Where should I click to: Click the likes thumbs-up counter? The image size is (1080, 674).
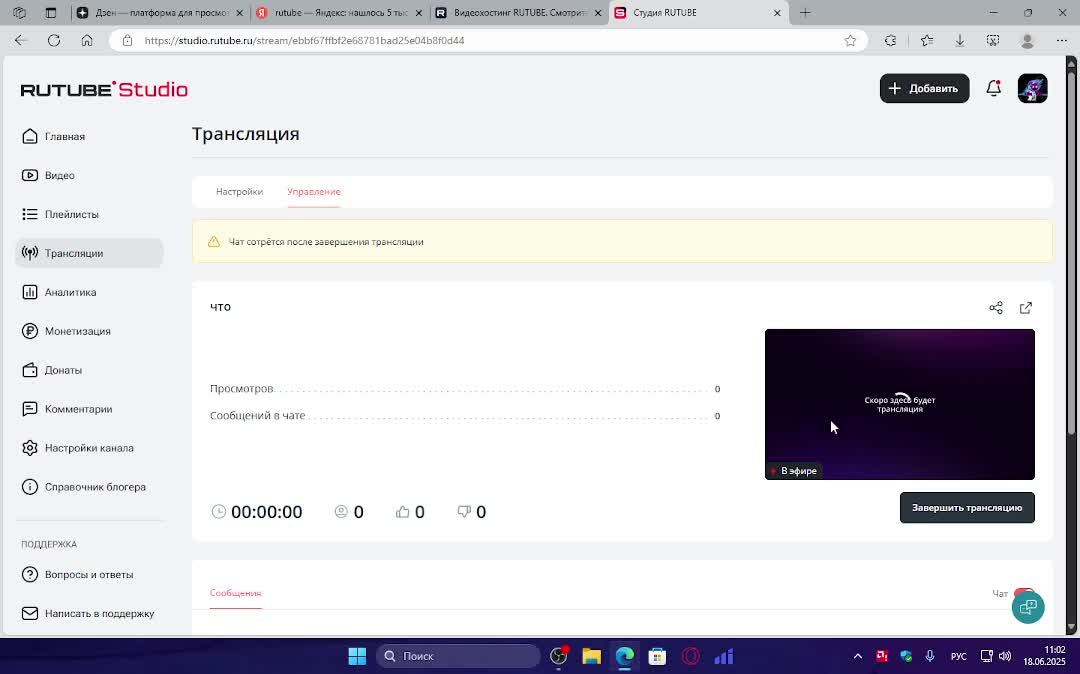[x=411, y=512]
